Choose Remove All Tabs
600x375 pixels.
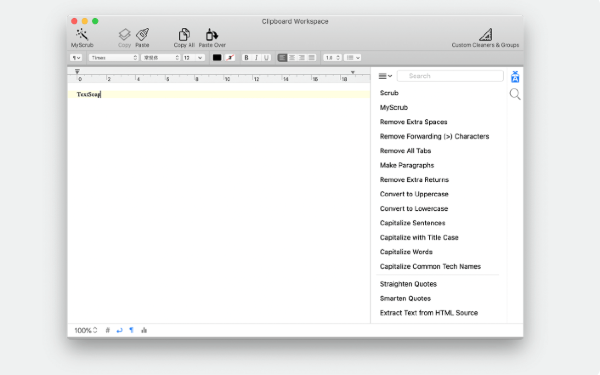[x=405, y=151]
